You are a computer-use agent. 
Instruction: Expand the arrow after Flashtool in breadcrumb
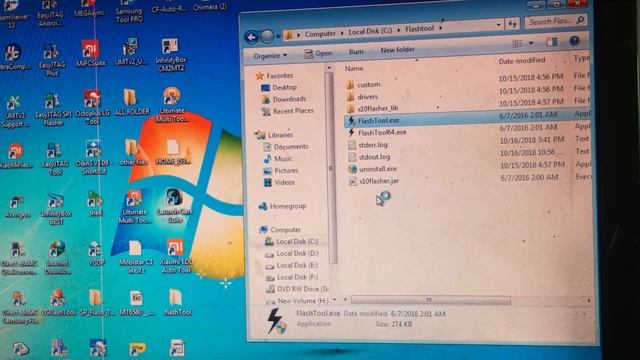click(441, 28)
